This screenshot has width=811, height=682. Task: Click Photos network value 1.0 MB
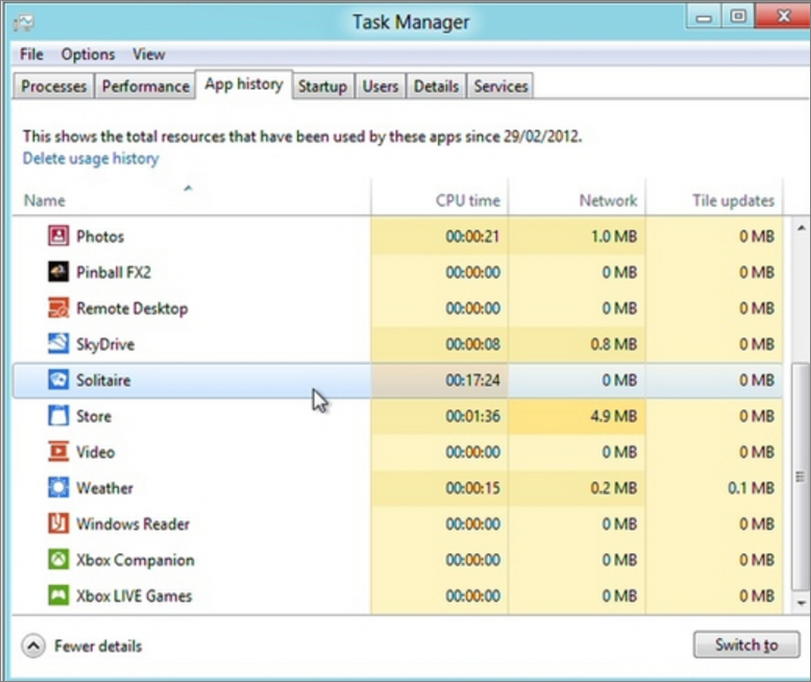click(x=613, y=236)
